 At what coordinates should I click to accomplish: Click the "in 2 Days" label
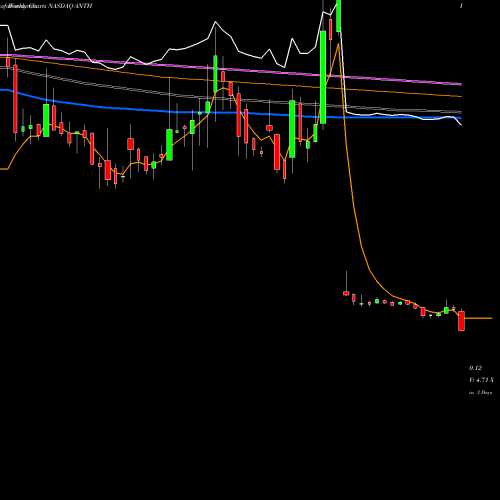(x=480, y=392)
